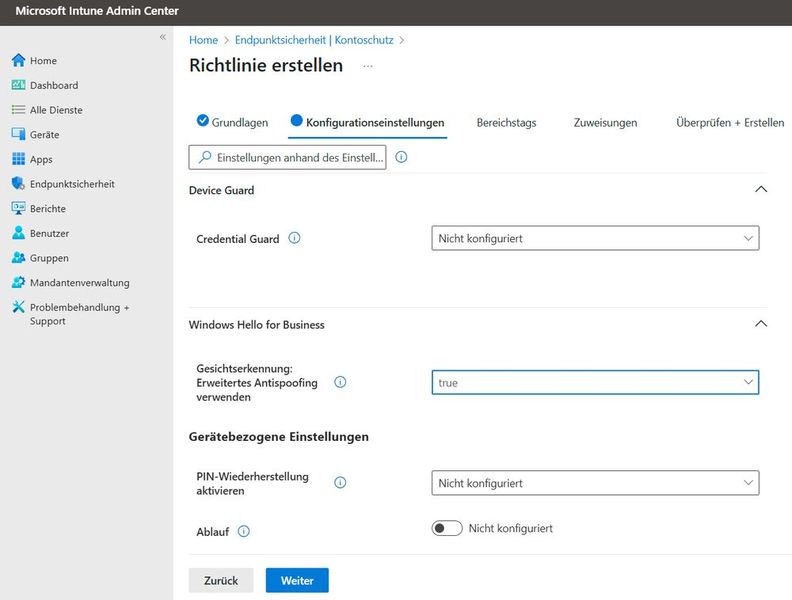Click the Dashboard chart icon
The image size is (792, 600).
click(x=18, y=85)
